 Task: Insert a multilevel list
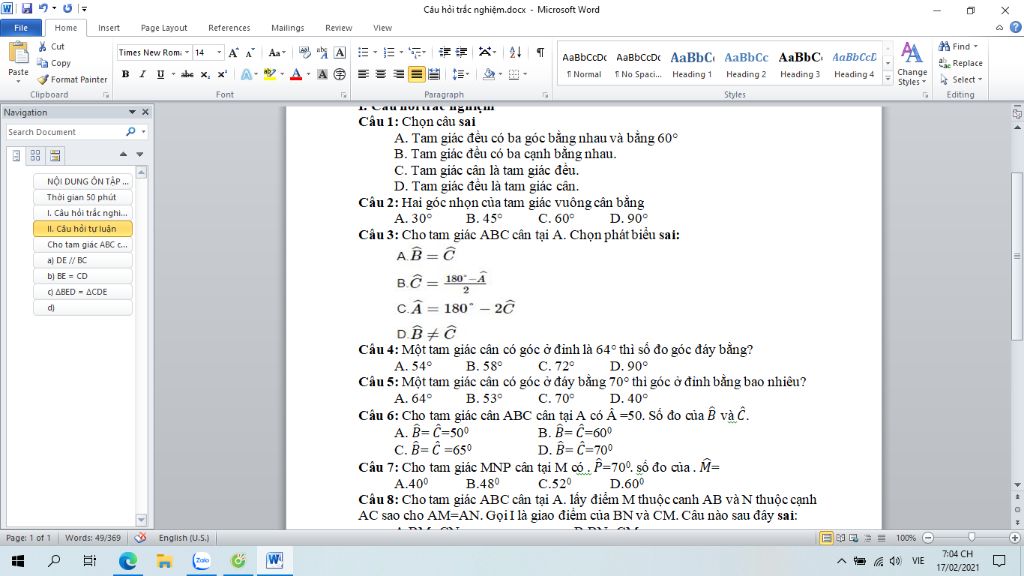(415, 52)
